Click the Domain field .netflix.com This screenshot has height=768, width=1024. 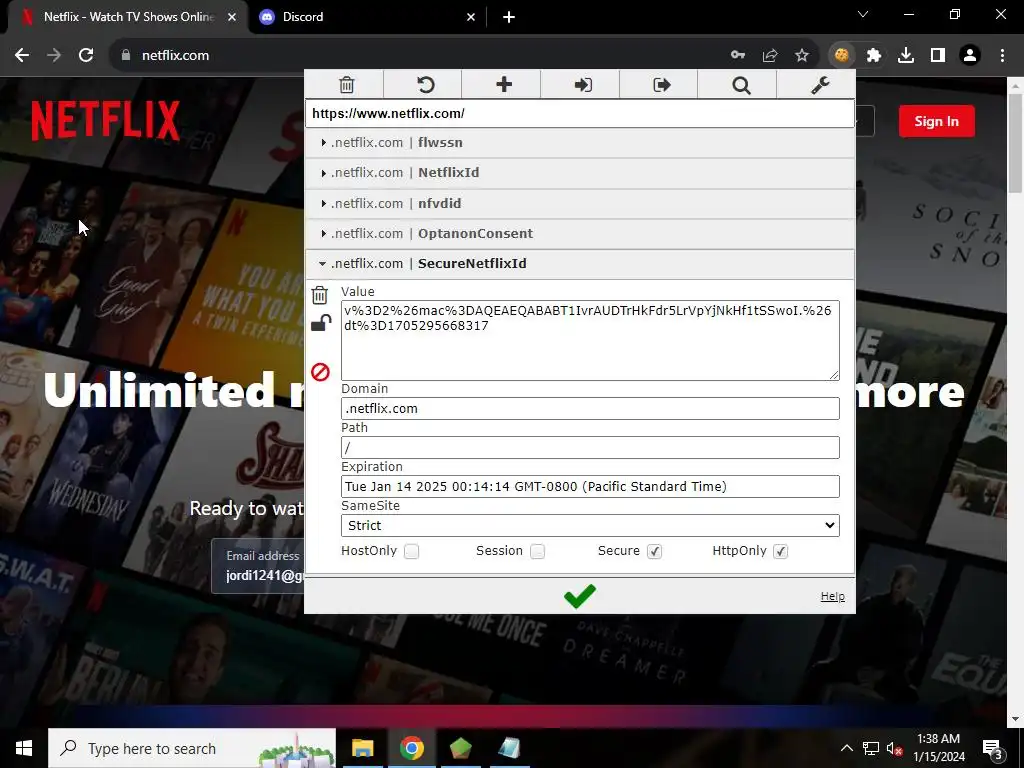pyautogui.click(x=590, y=408)
